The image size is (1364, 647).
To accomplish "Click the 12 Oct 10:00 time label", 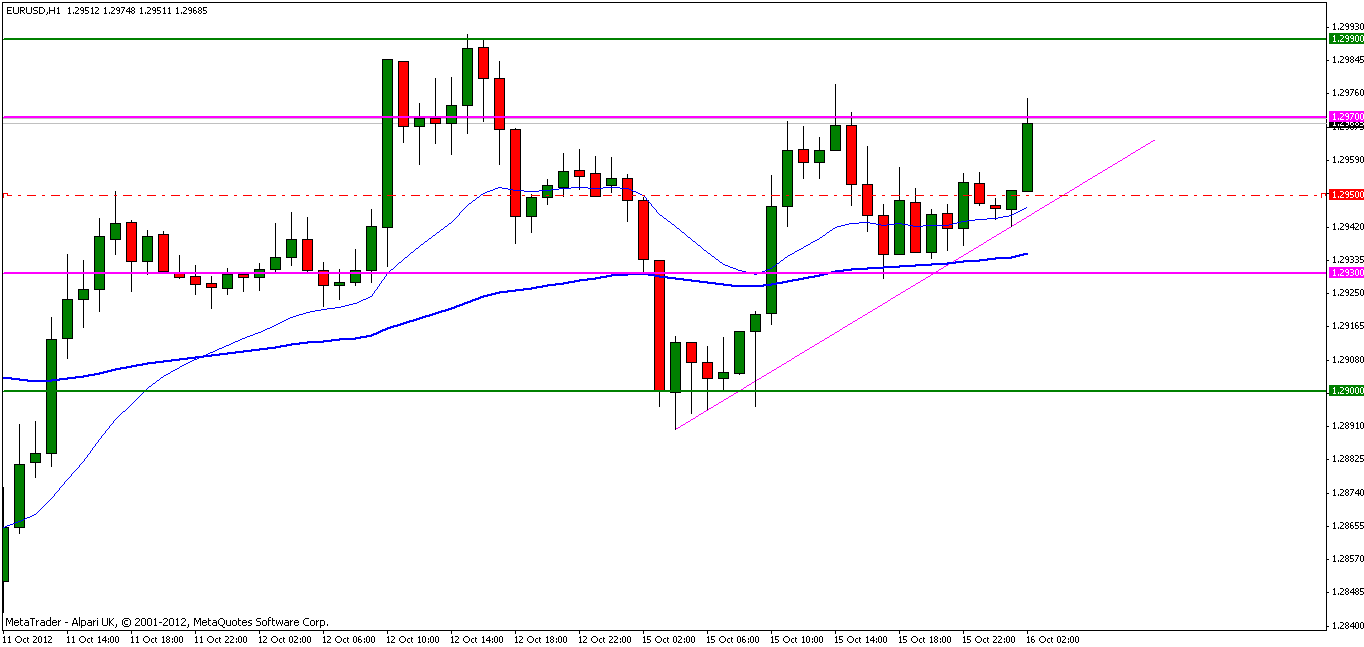I will (x=413, y=638).
